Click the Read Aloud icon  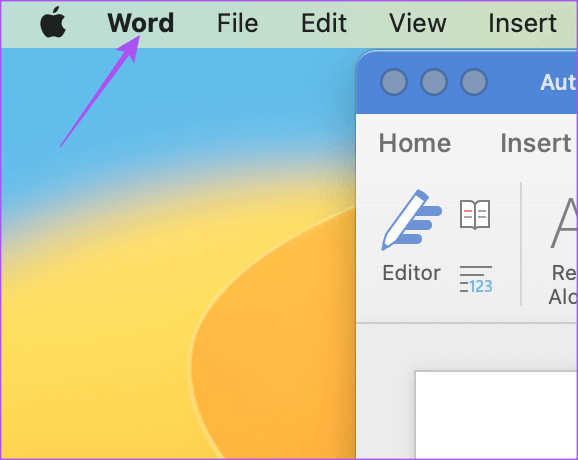pos(564,223)
